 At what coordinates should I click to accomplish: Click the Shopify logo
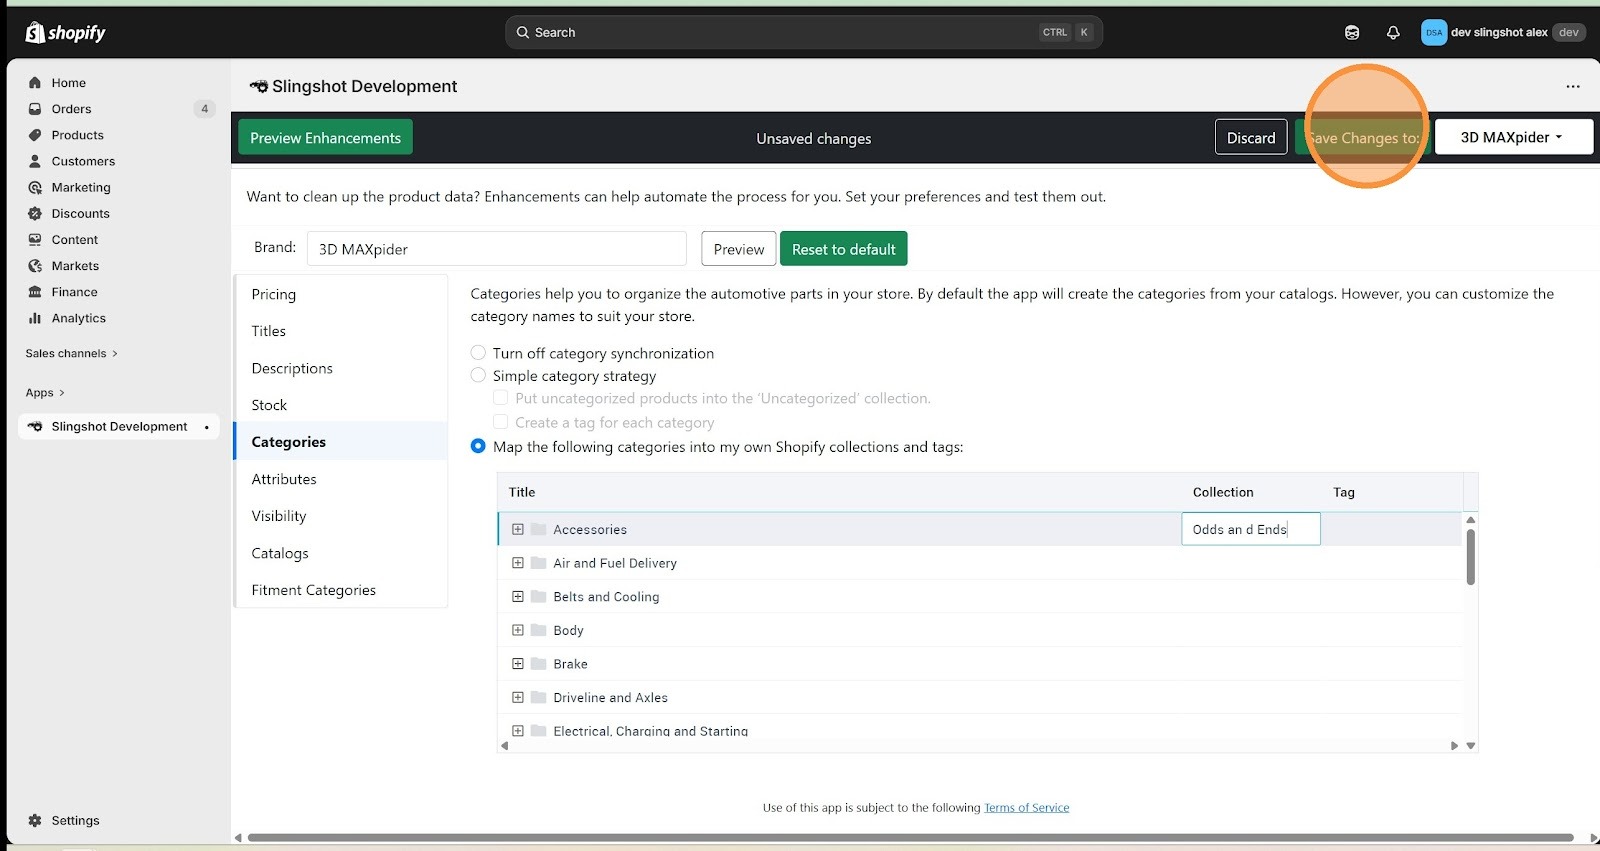65,32
